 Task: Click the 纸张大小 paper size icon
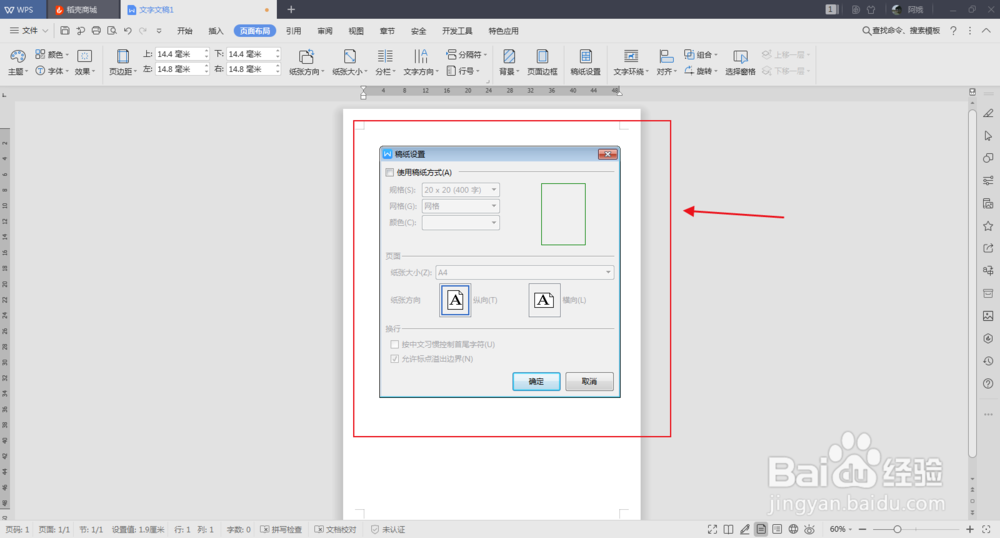(349, 56)
